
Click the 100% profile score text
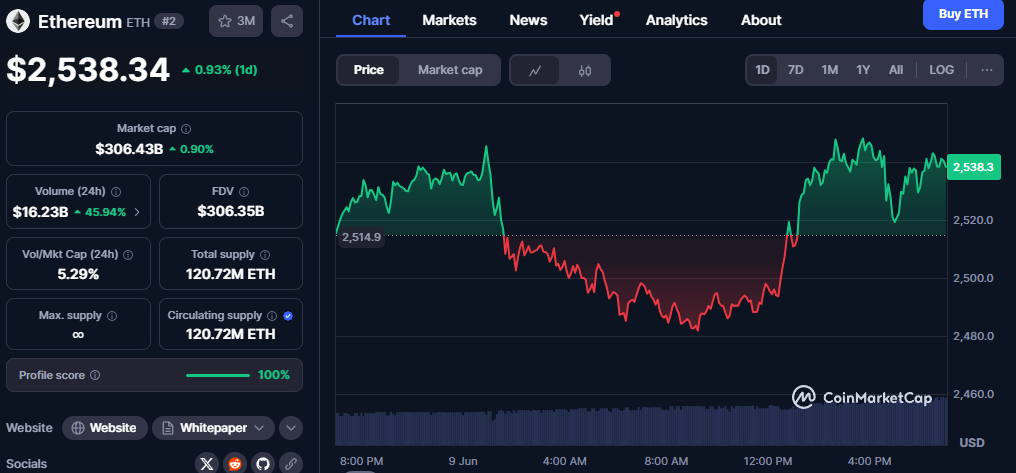pyautogui.click(x=273, y=375)
